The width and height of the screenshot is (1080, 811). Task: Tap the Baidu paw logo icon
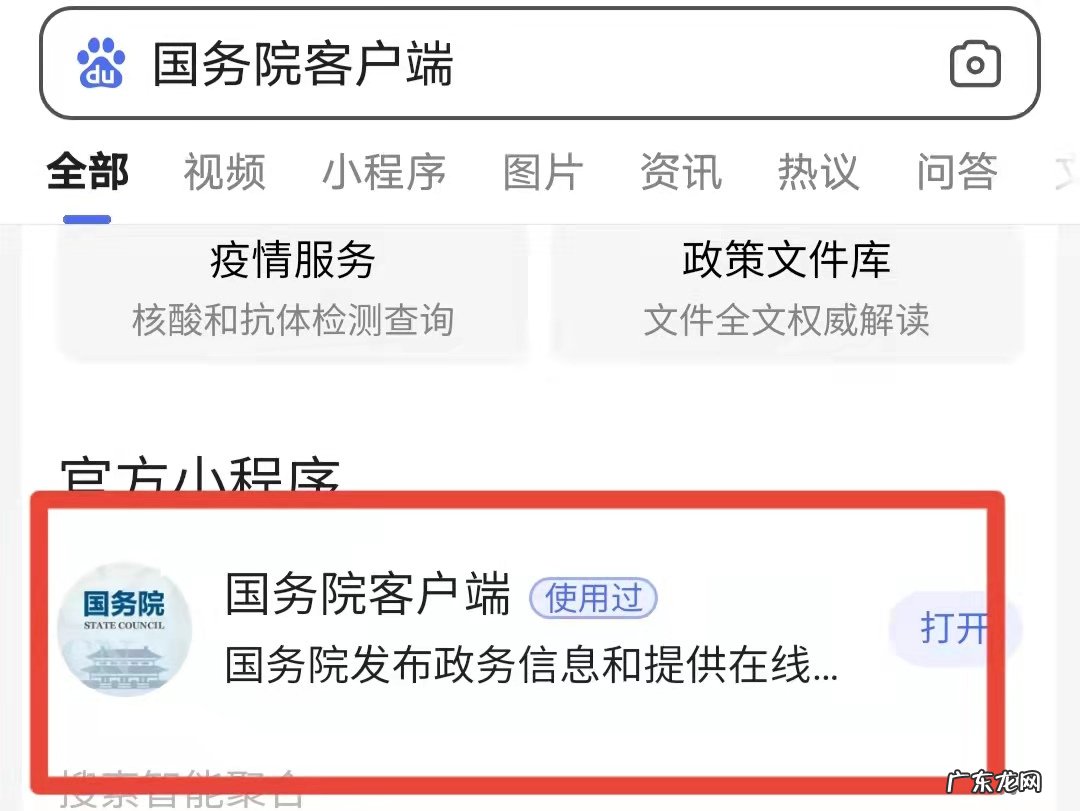click(x=101, y=63)
